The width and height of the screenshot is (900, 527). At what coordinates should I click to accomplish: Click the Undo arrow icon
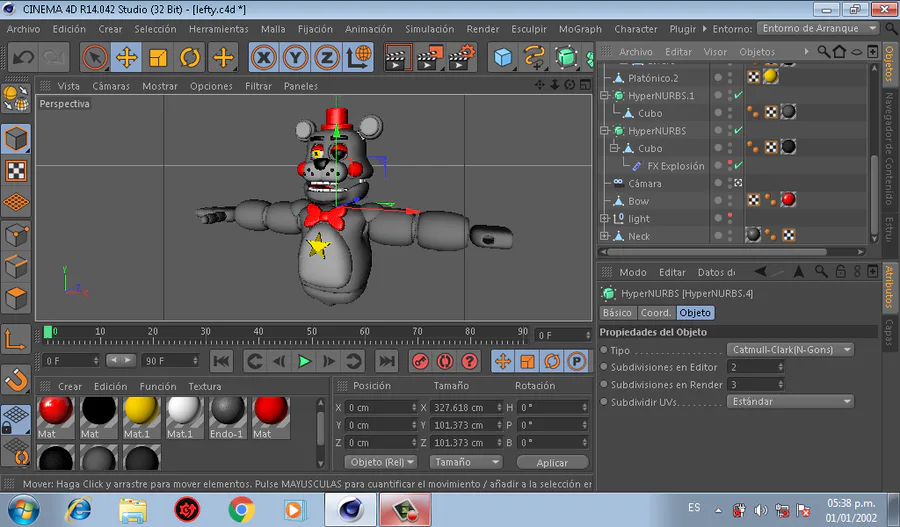point(23,58)
